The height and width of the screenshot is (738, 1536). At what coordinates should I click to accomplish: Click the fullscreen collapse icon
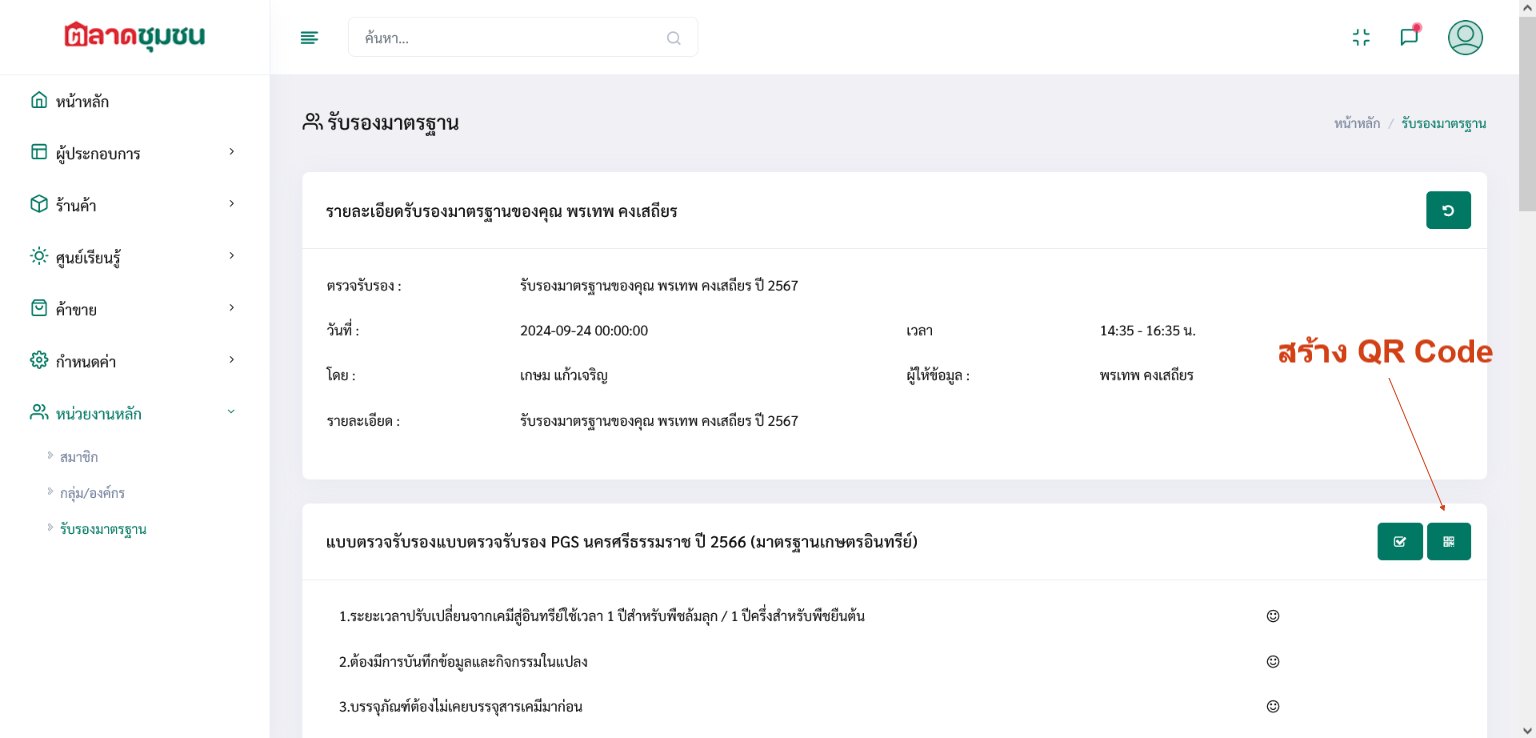click(x=1360, y=38)
